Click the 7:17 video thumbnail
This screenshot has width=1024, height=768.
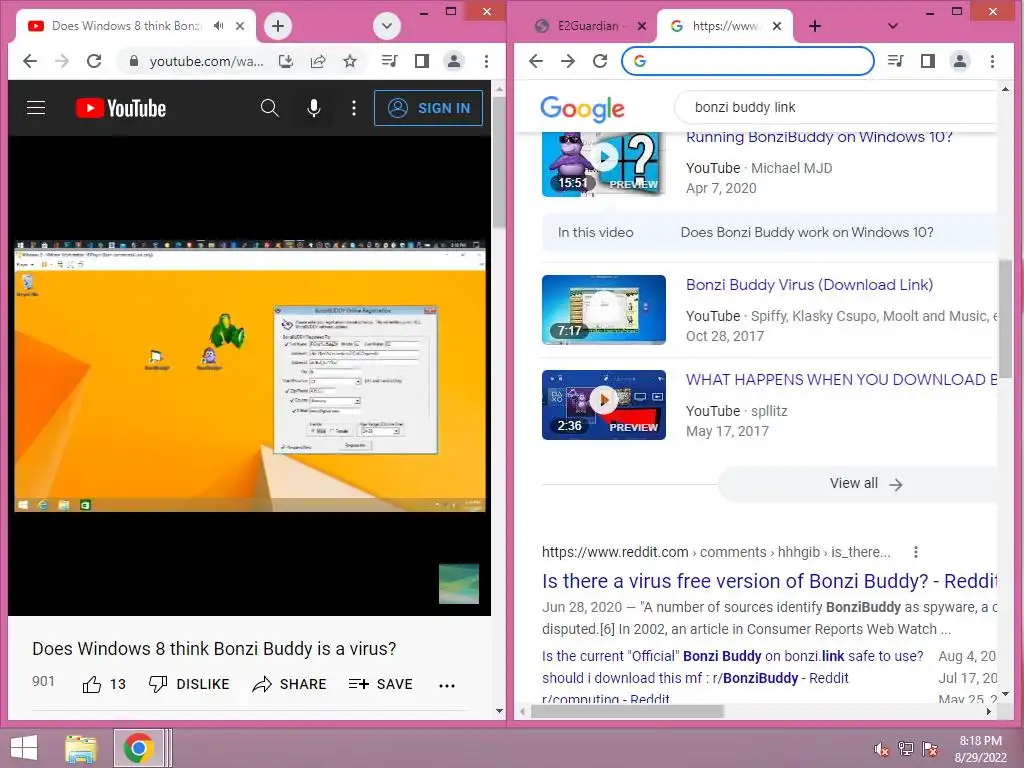pyautogui.click(x=603, y=310)
